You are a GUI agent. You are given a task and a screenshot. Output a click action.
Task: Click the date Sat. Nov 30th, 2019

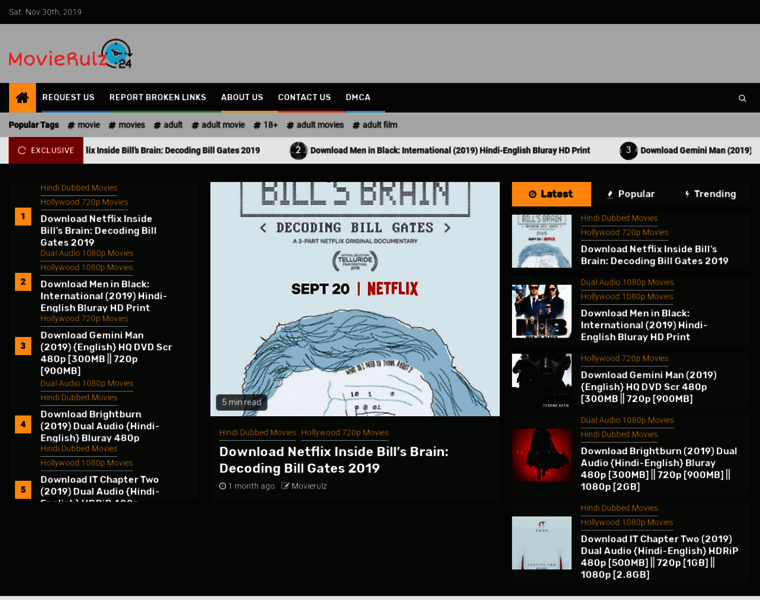45,12
